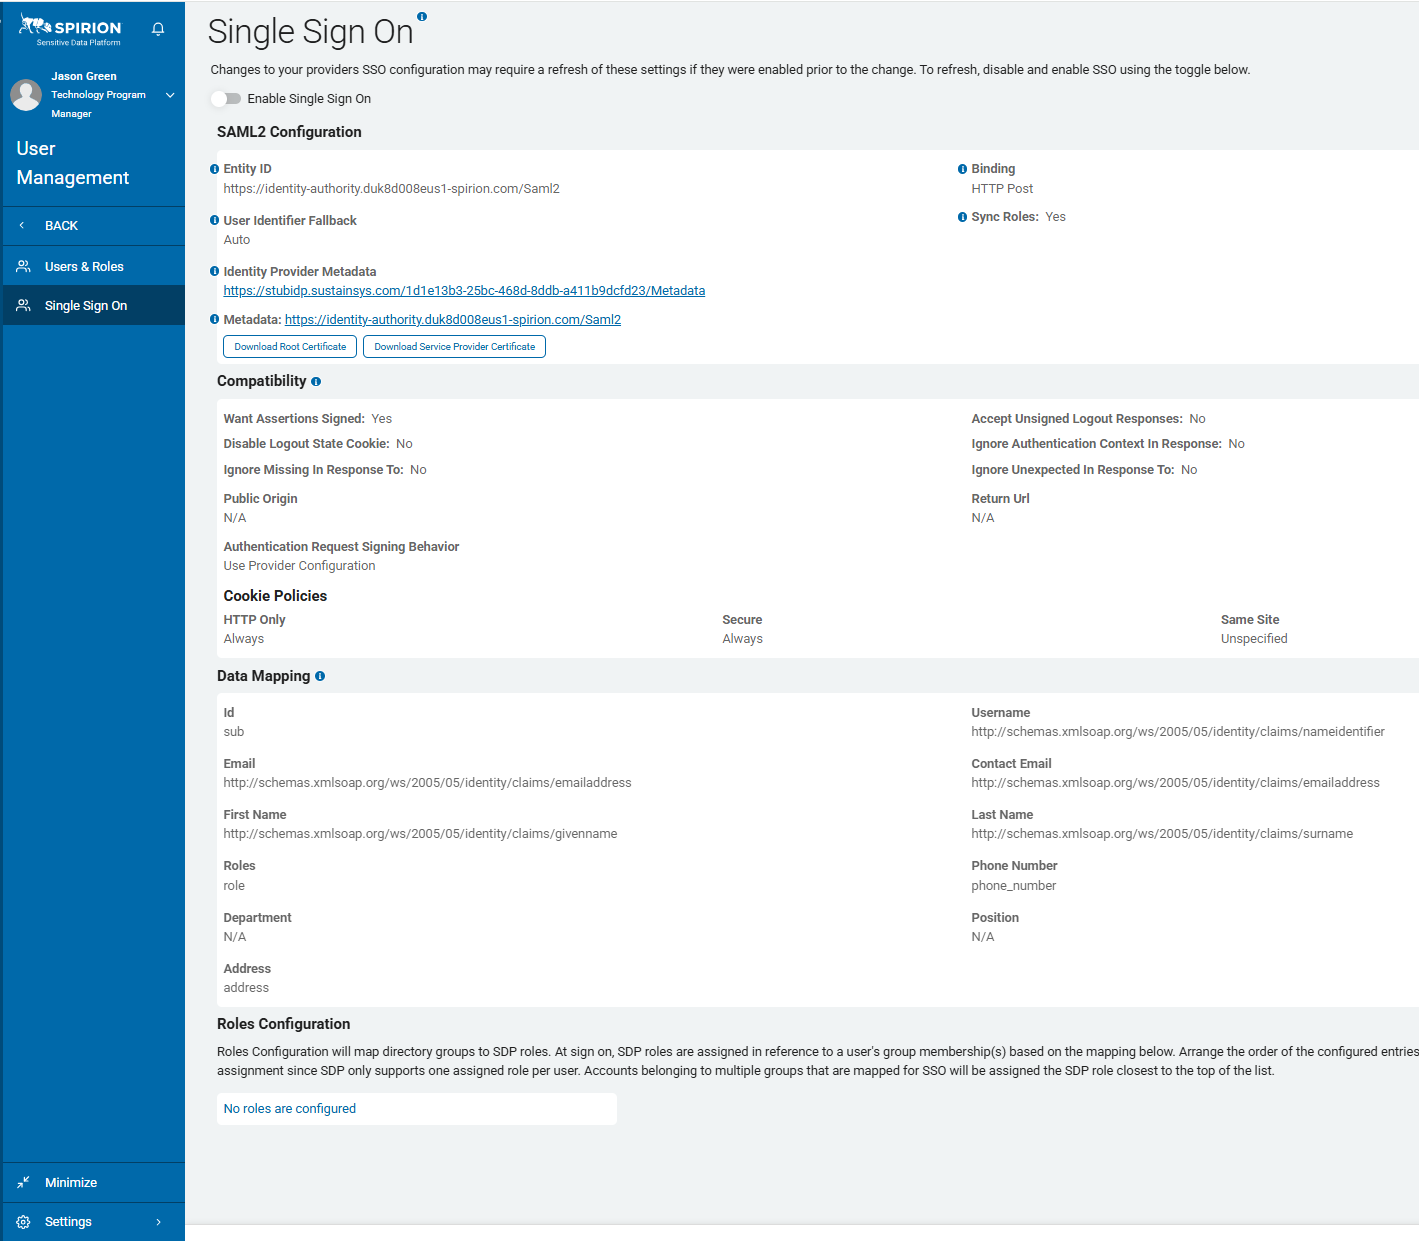This screenshot has width=1419, height=1241.
Task: Click the Email emailaddress claim URL
Action: coord(427,783)
